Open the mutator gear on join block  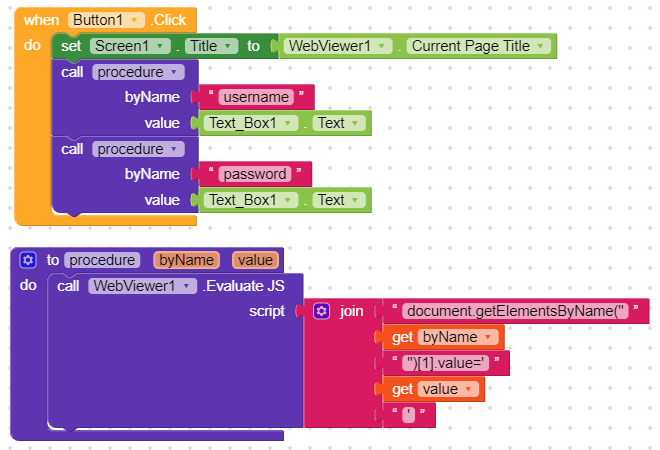(321, 311)
